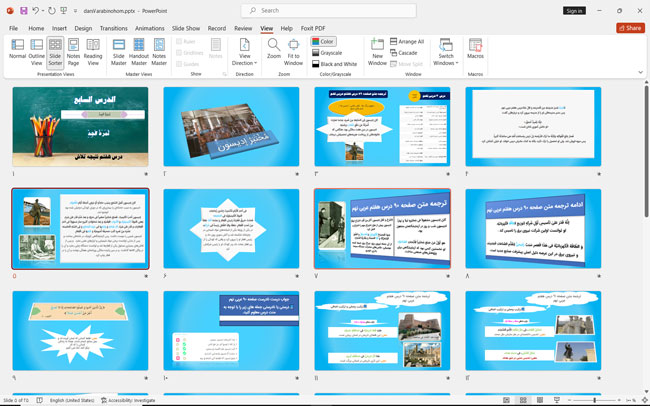Viewport: 650px width, 406px height.
Task: Toggle the Ruler checkbox
Action: [179, 41]
